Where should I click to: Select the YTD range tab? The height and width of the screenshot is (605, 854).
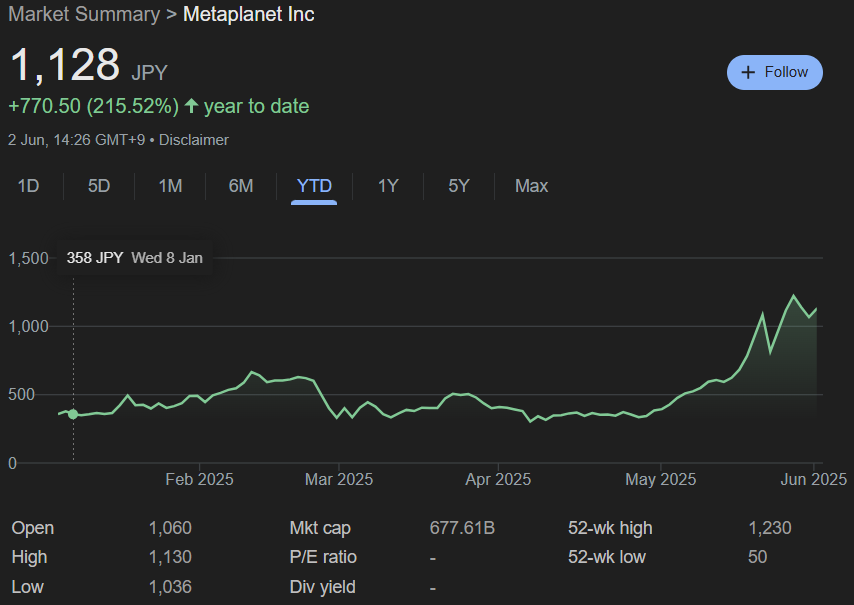click(314, 186)
